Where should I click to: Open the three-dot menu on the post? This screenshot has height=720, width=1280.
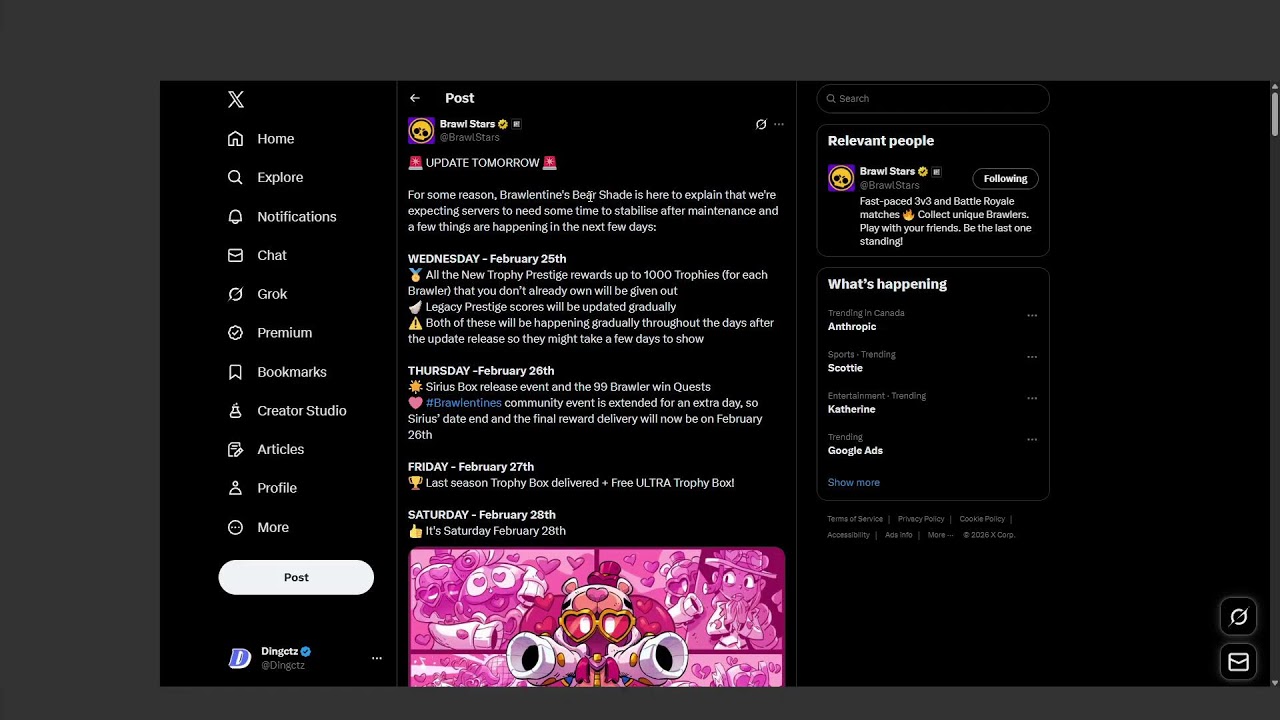click(x=779, y=125)
